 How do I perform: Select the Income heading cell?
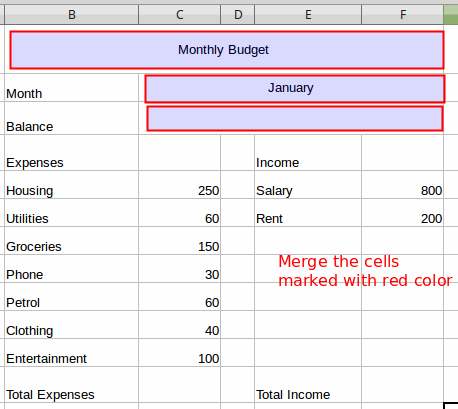click(x=308, y=153)
